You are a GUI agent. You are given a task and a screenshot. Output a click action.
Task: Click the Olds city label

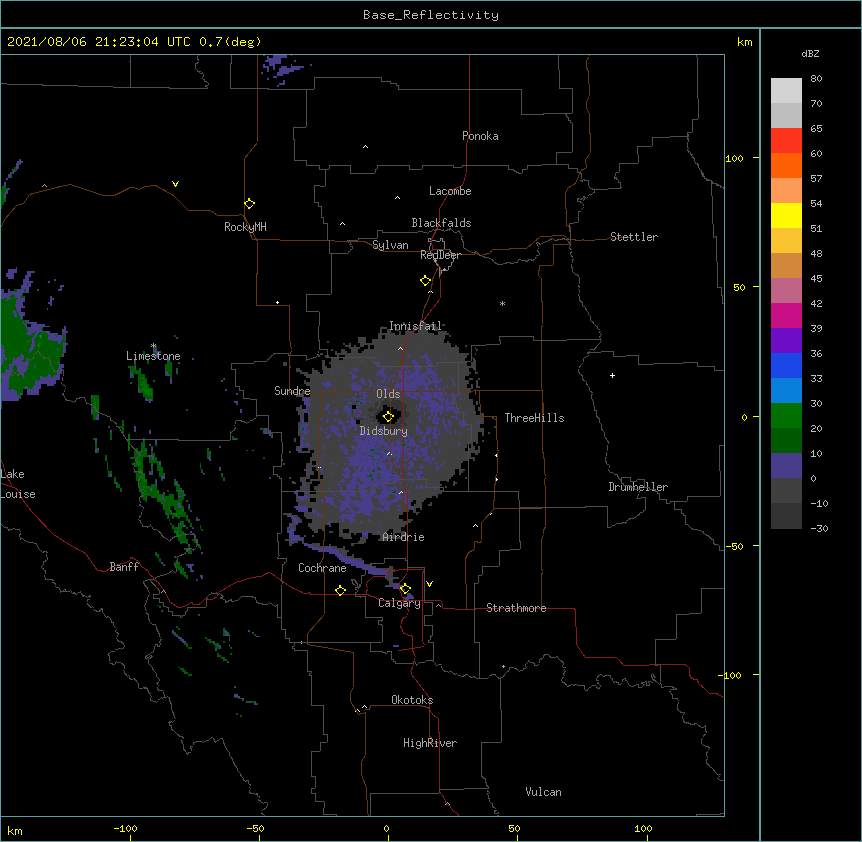[x=388, y=394]
